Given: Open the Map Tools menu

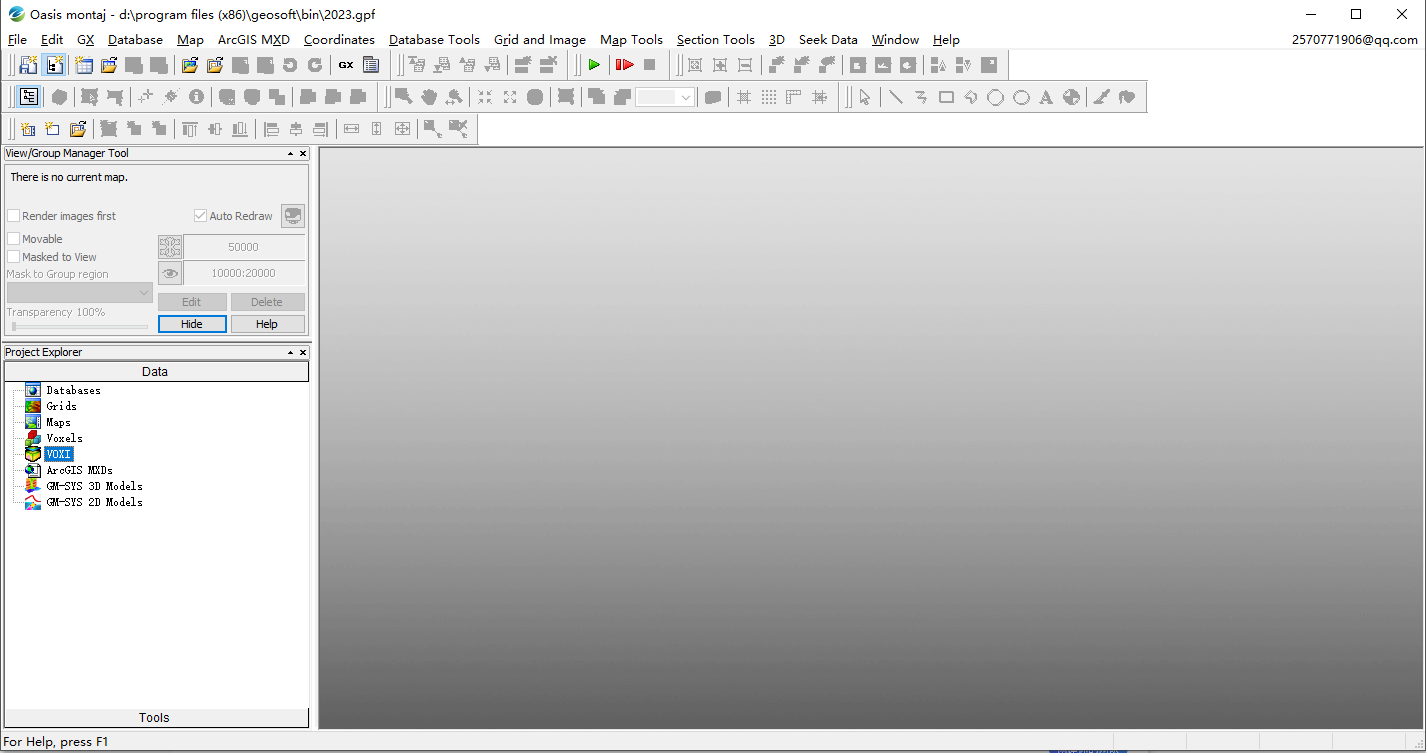Looking at the screenshot, I should pyautogui.click(x=631, y=40).
